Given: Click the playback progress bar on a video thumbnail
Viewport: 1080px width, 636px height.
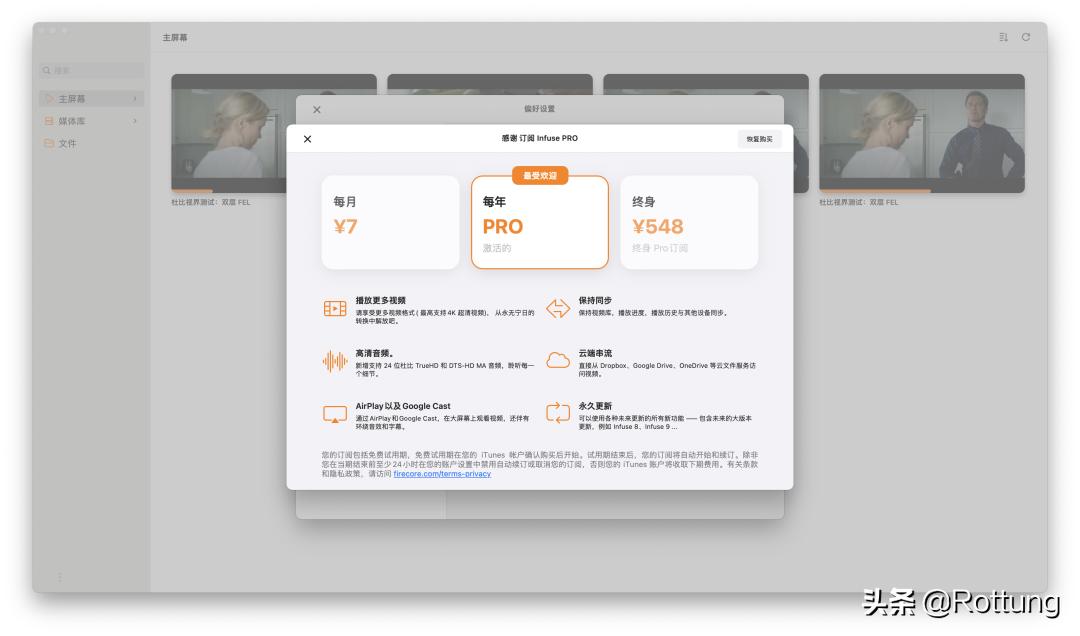Looking at the screenshot, I should (x=190, y=188).
